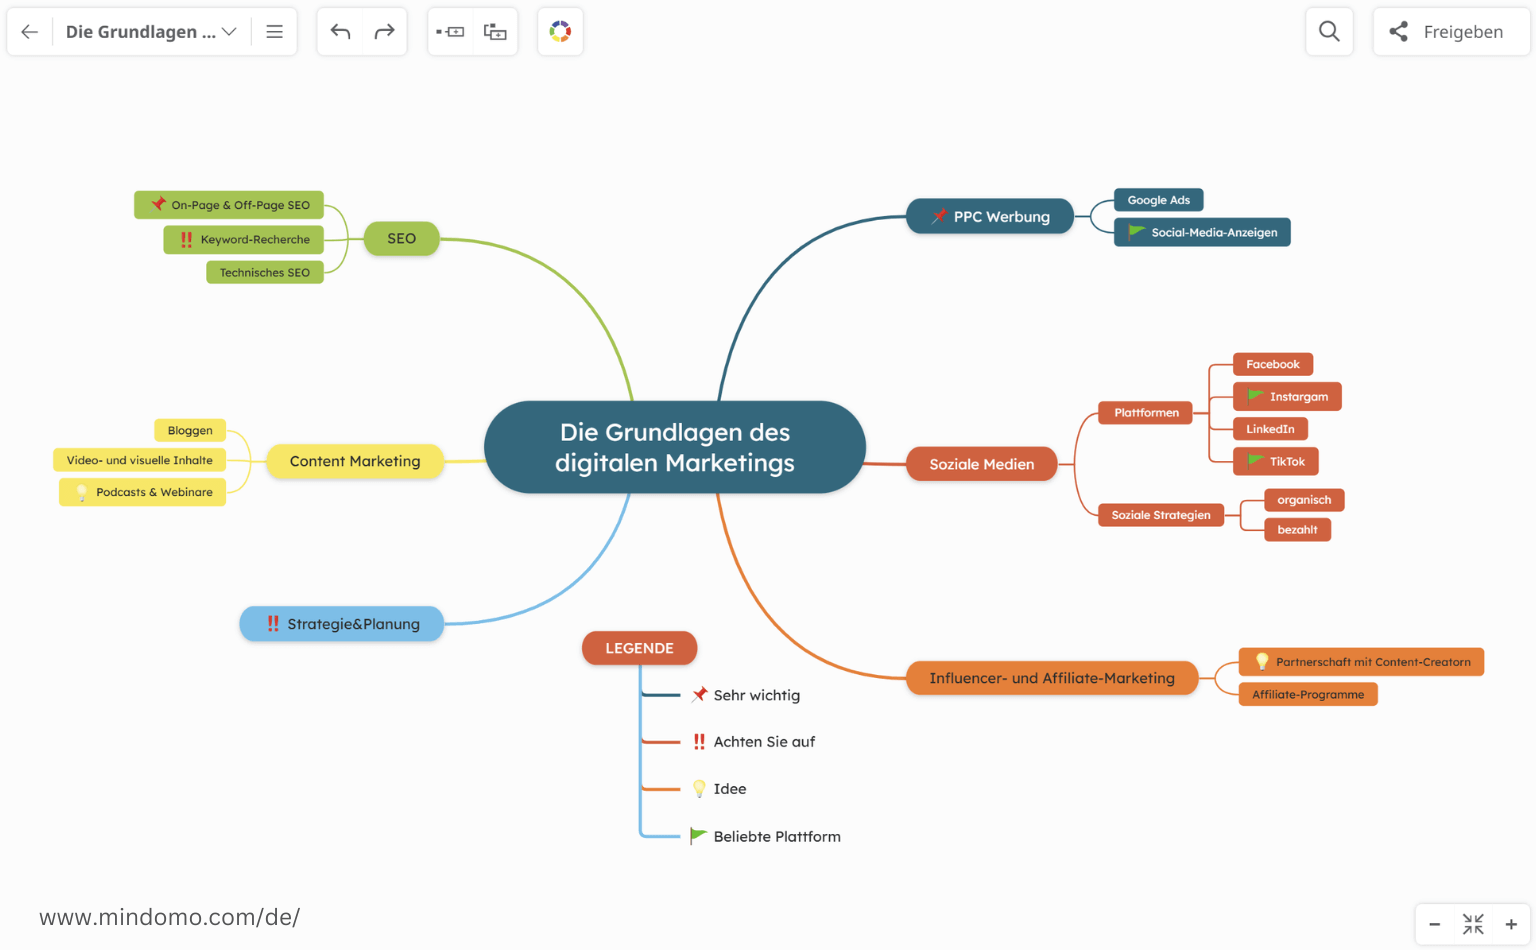
Task: Select the Google Ads subtopic
Action: click(x=1158, y=200)
